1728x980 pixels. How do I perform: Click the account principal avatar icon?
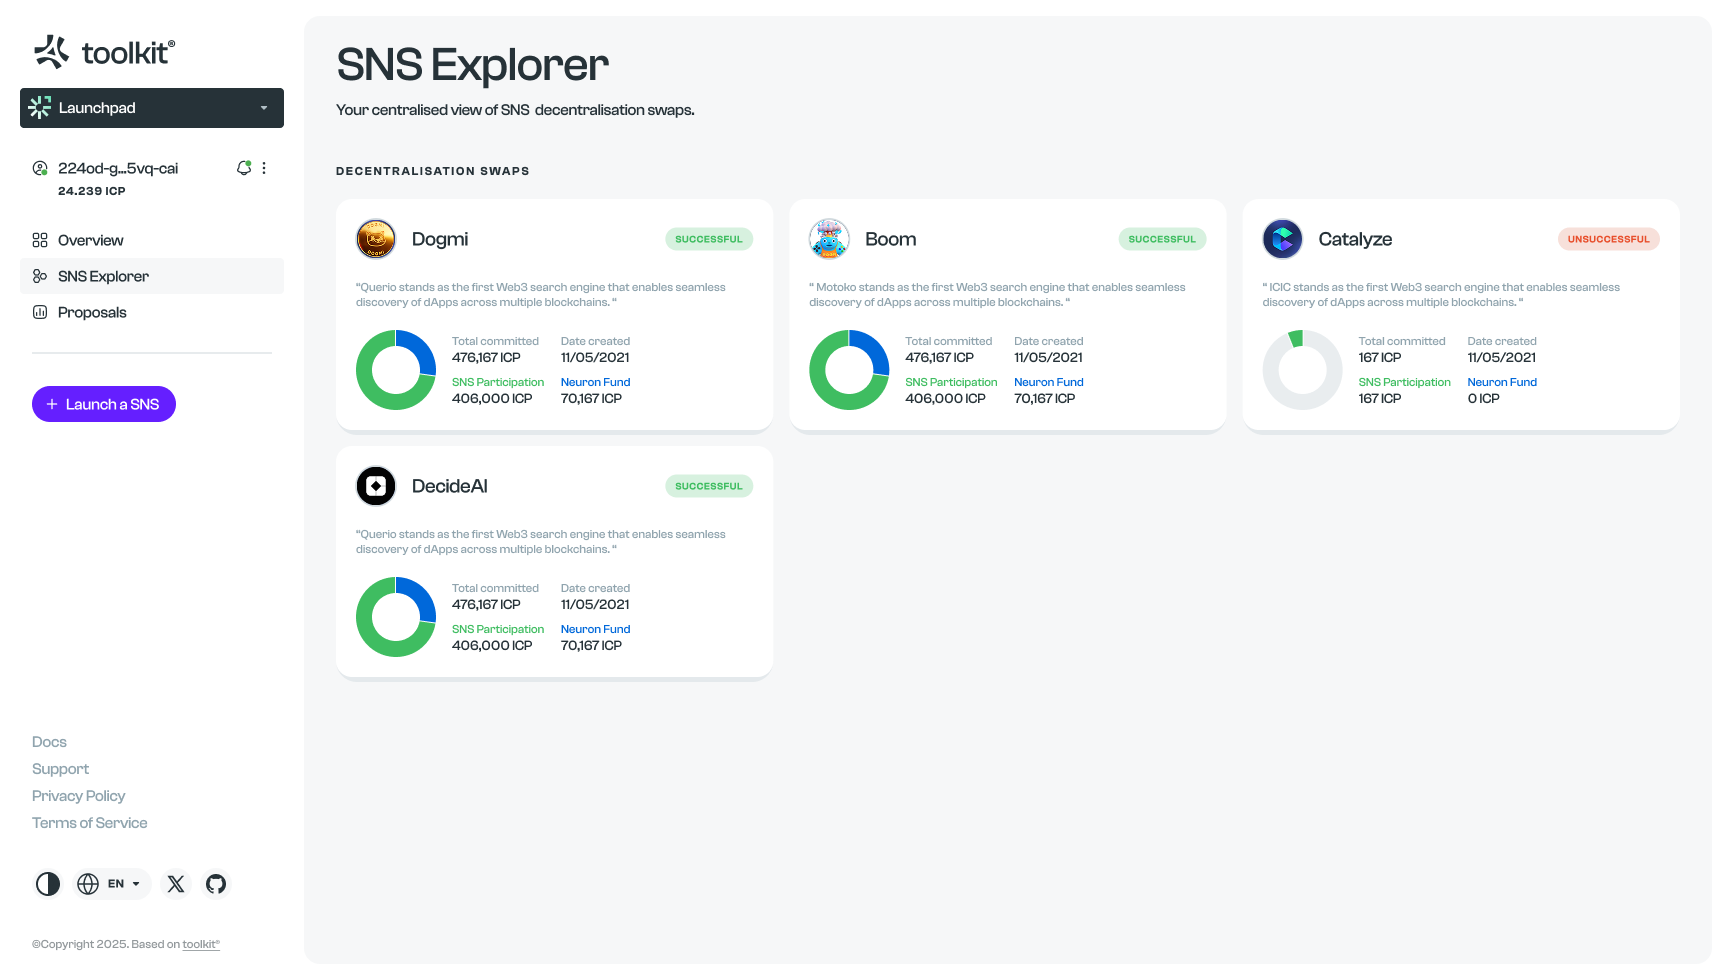pos(40,168)
